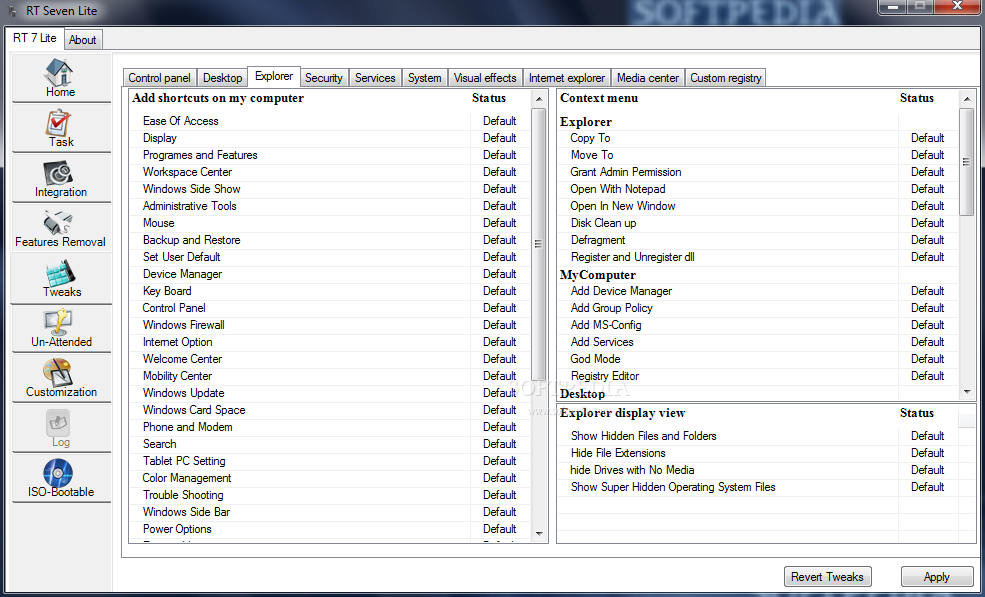Switch to the RT 7 Lite tab
985x597 pixels.
point(35,38)
